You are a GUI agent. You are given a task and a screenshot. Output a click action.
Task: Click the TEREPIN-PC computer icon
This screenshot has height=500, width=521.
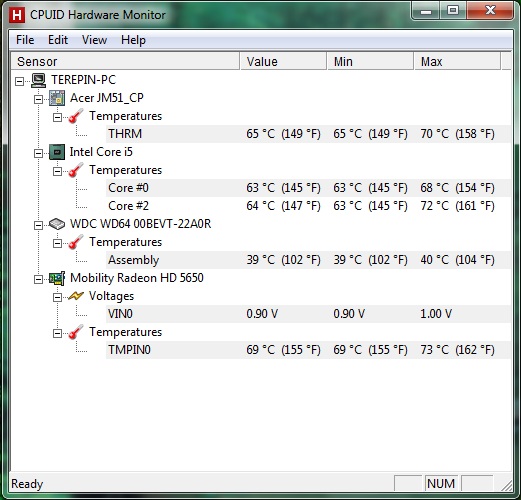(x=39, y=80)
